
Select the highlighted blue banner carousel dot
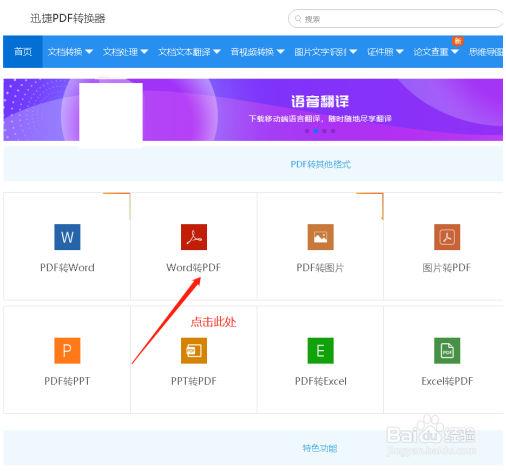click(x=316, y=131)
